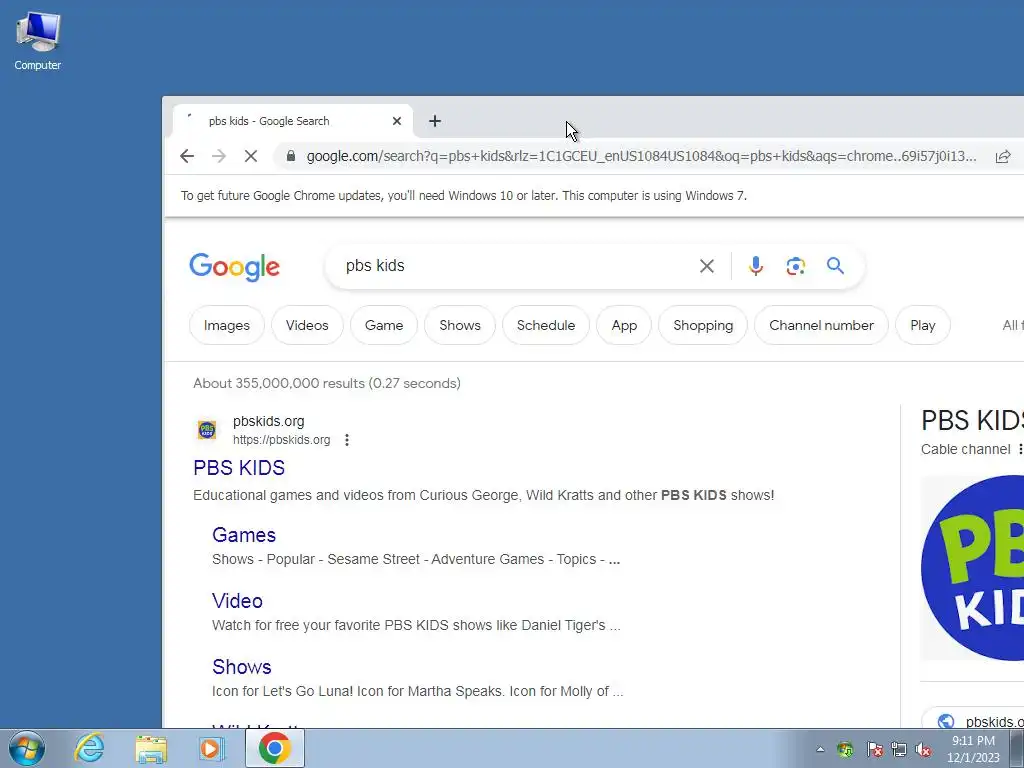This screenshot has height=768, width=1024.
Task: Click the About 355,000,000 results text
Action: coord(327,383)
